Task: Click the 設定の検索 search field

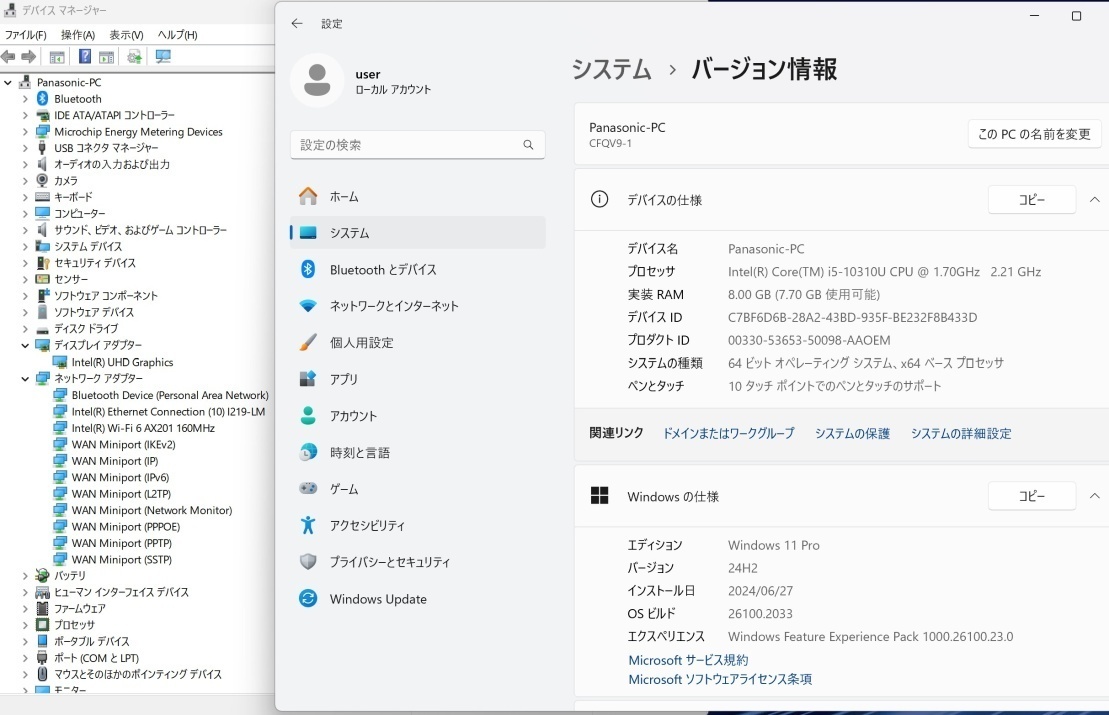Action: click(x=417, y=144)
